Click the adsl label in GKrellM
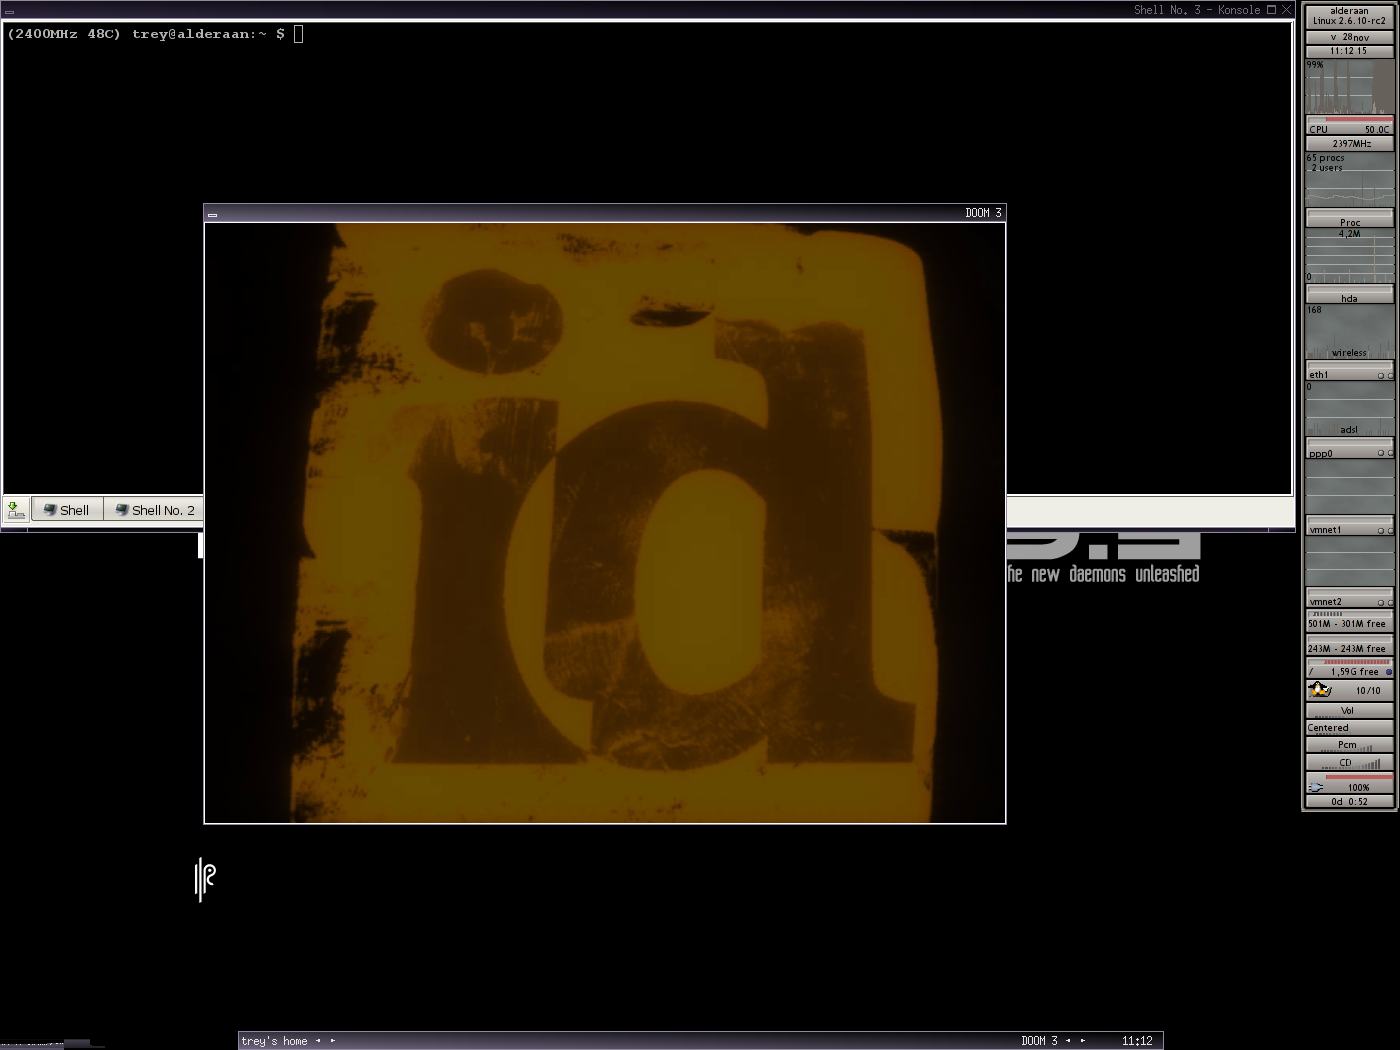The width and height of the screenshot is (1400, 1050). tap(1349, 430)
